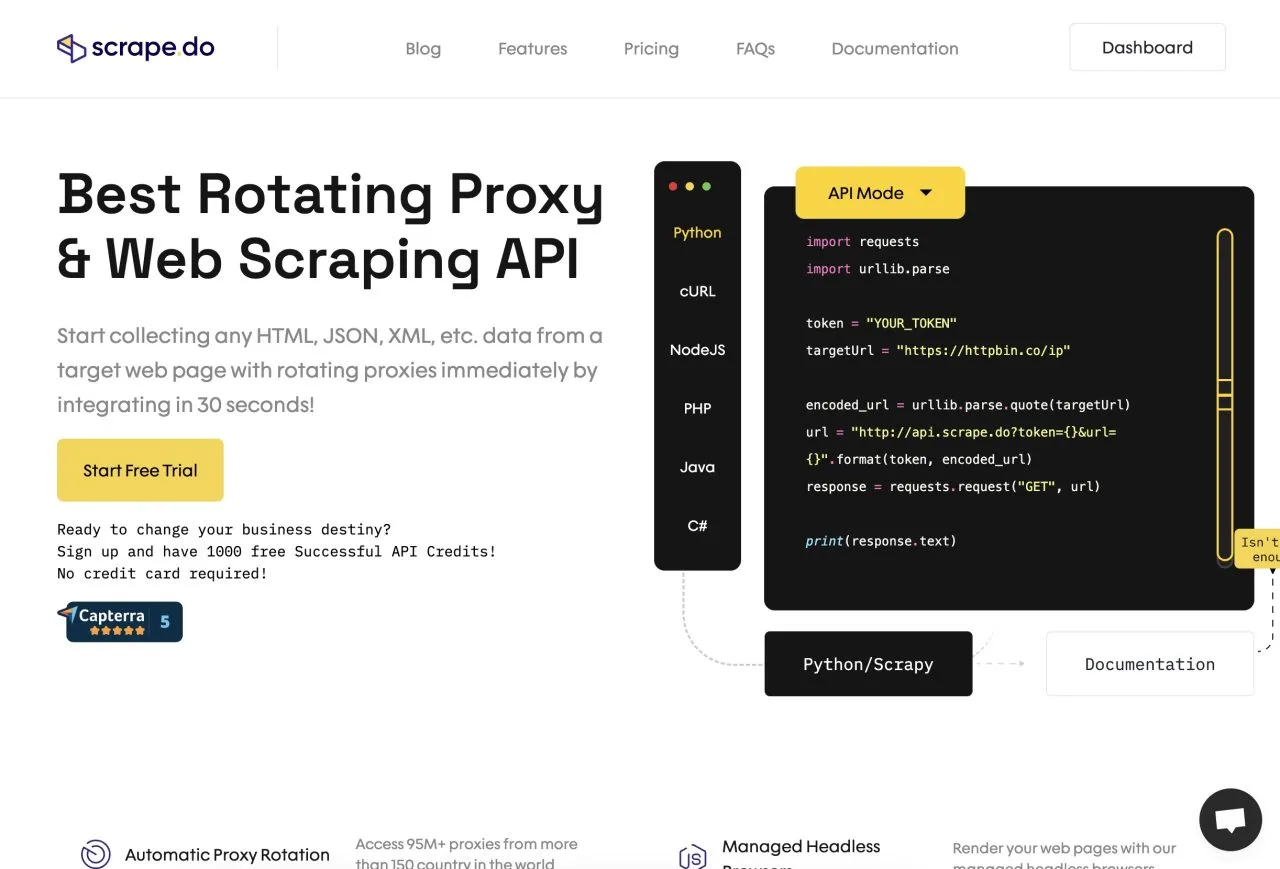Image resolution: width=1280 pixels, height=869 pixels.
Task: Open the chat bubble widget
Action: 1230,820
